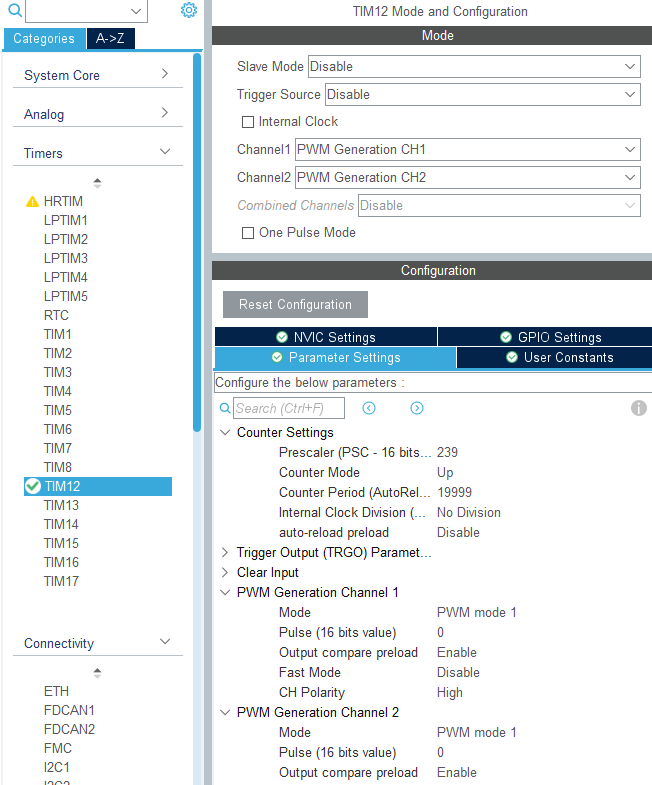
Task: Enable the Internal Clock checkbox
Action: 248,122
